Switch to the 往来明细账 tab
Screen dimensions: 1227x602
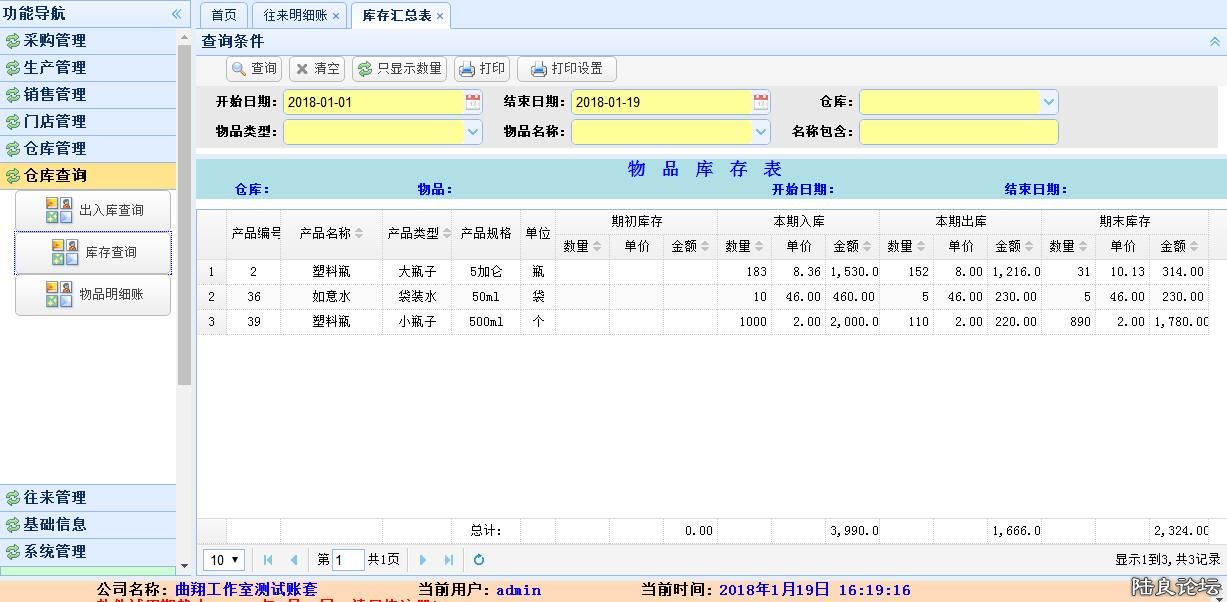point(295,16)
